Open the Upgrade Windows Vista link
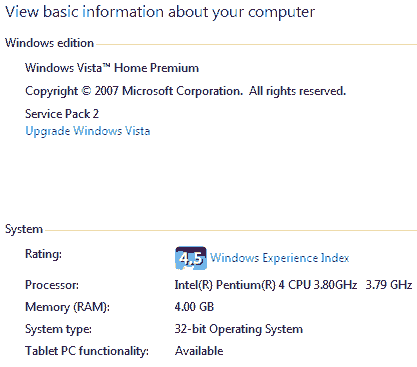The width and height of the screenshot is (417, 367). coord(88,131)
